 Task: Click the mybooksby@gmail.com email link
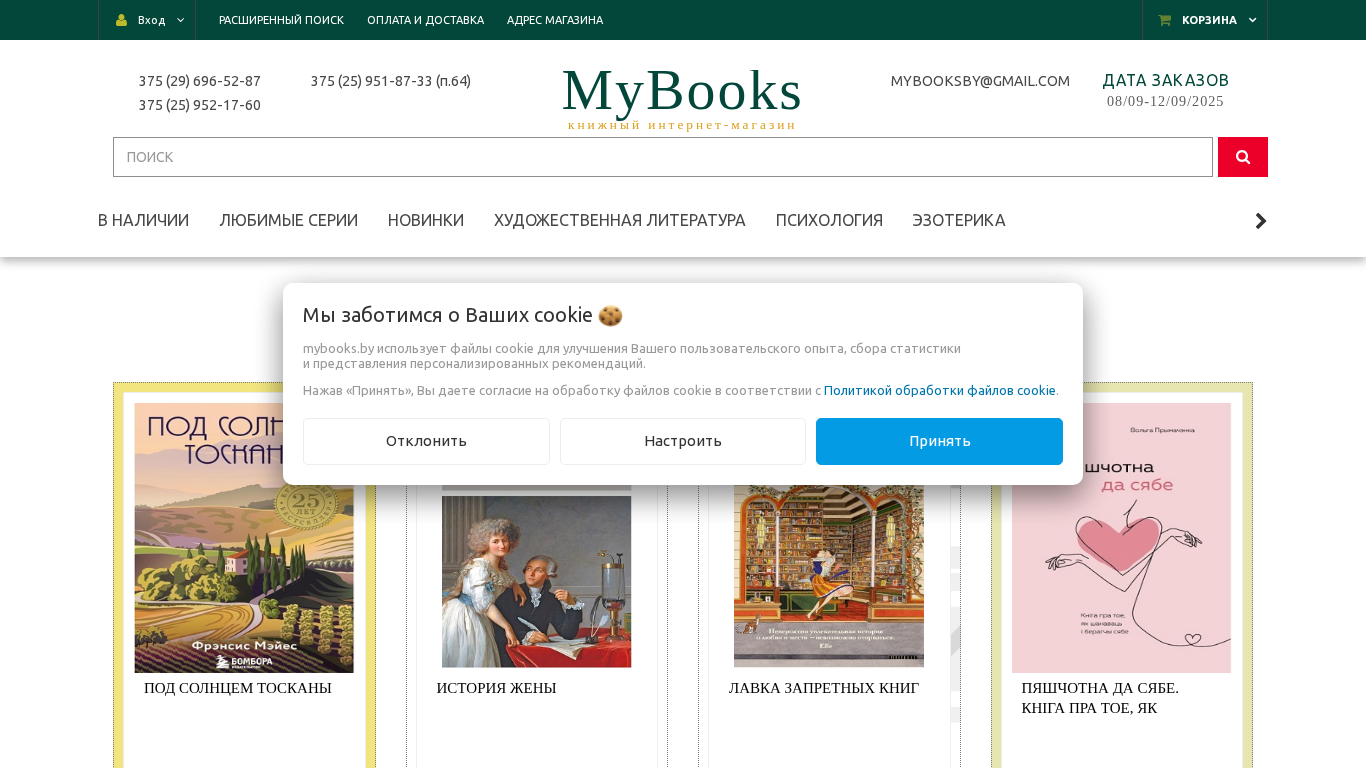tap(980, 81)
